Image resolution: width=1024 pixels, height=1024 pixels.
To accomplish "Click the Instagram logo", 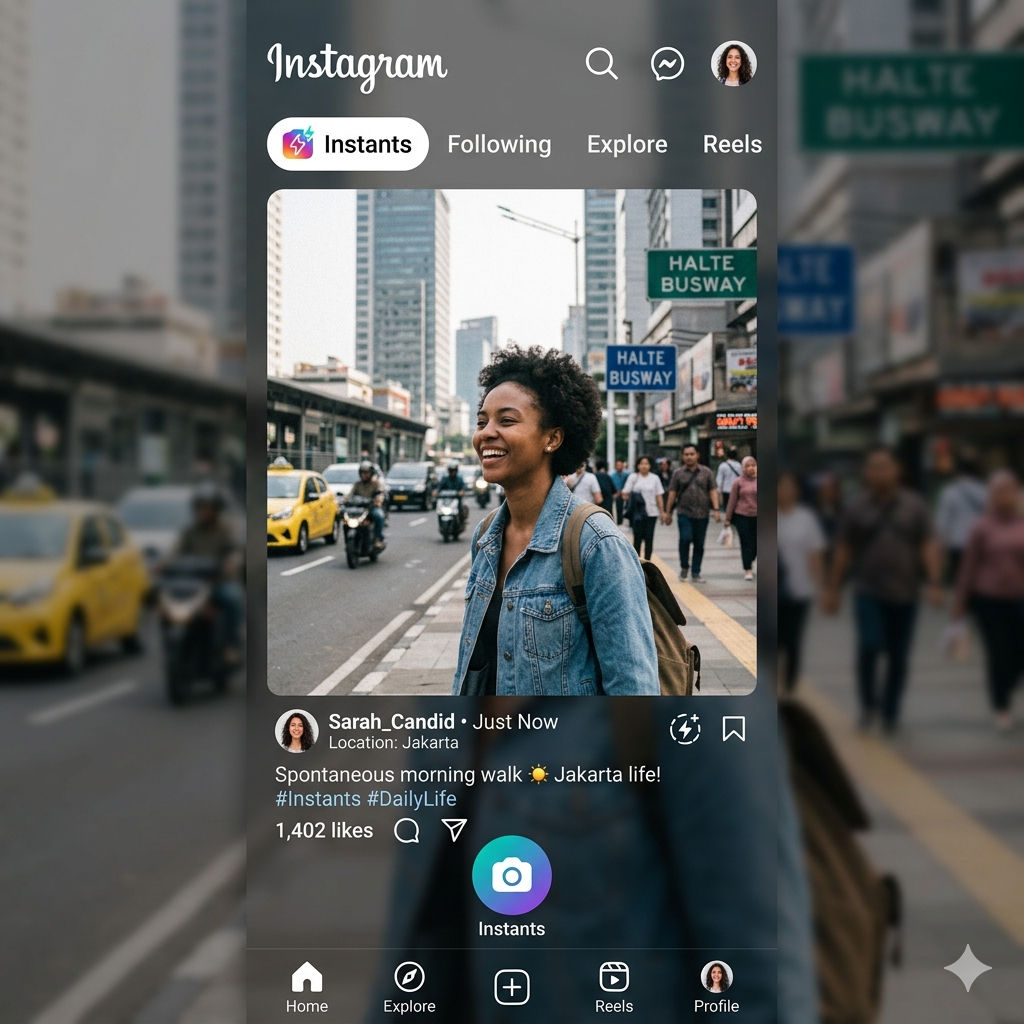I will coord(357,66).
